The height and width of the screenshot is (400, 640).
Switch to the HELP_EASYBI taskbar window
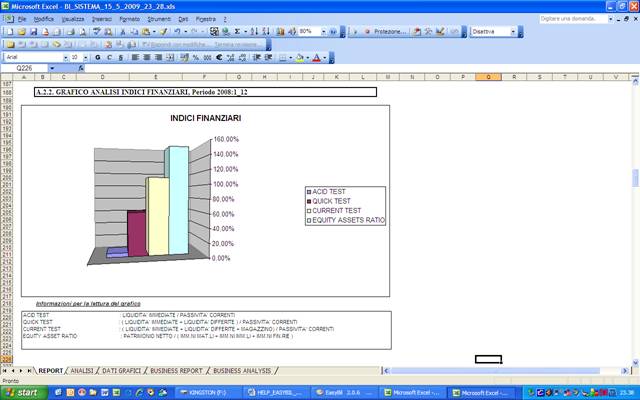coord(276,393)
